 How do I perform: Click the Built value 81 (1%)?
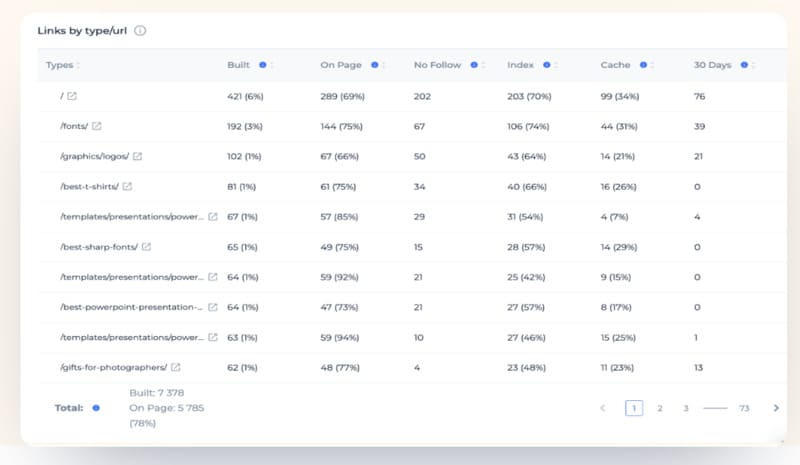coord(241,186)
